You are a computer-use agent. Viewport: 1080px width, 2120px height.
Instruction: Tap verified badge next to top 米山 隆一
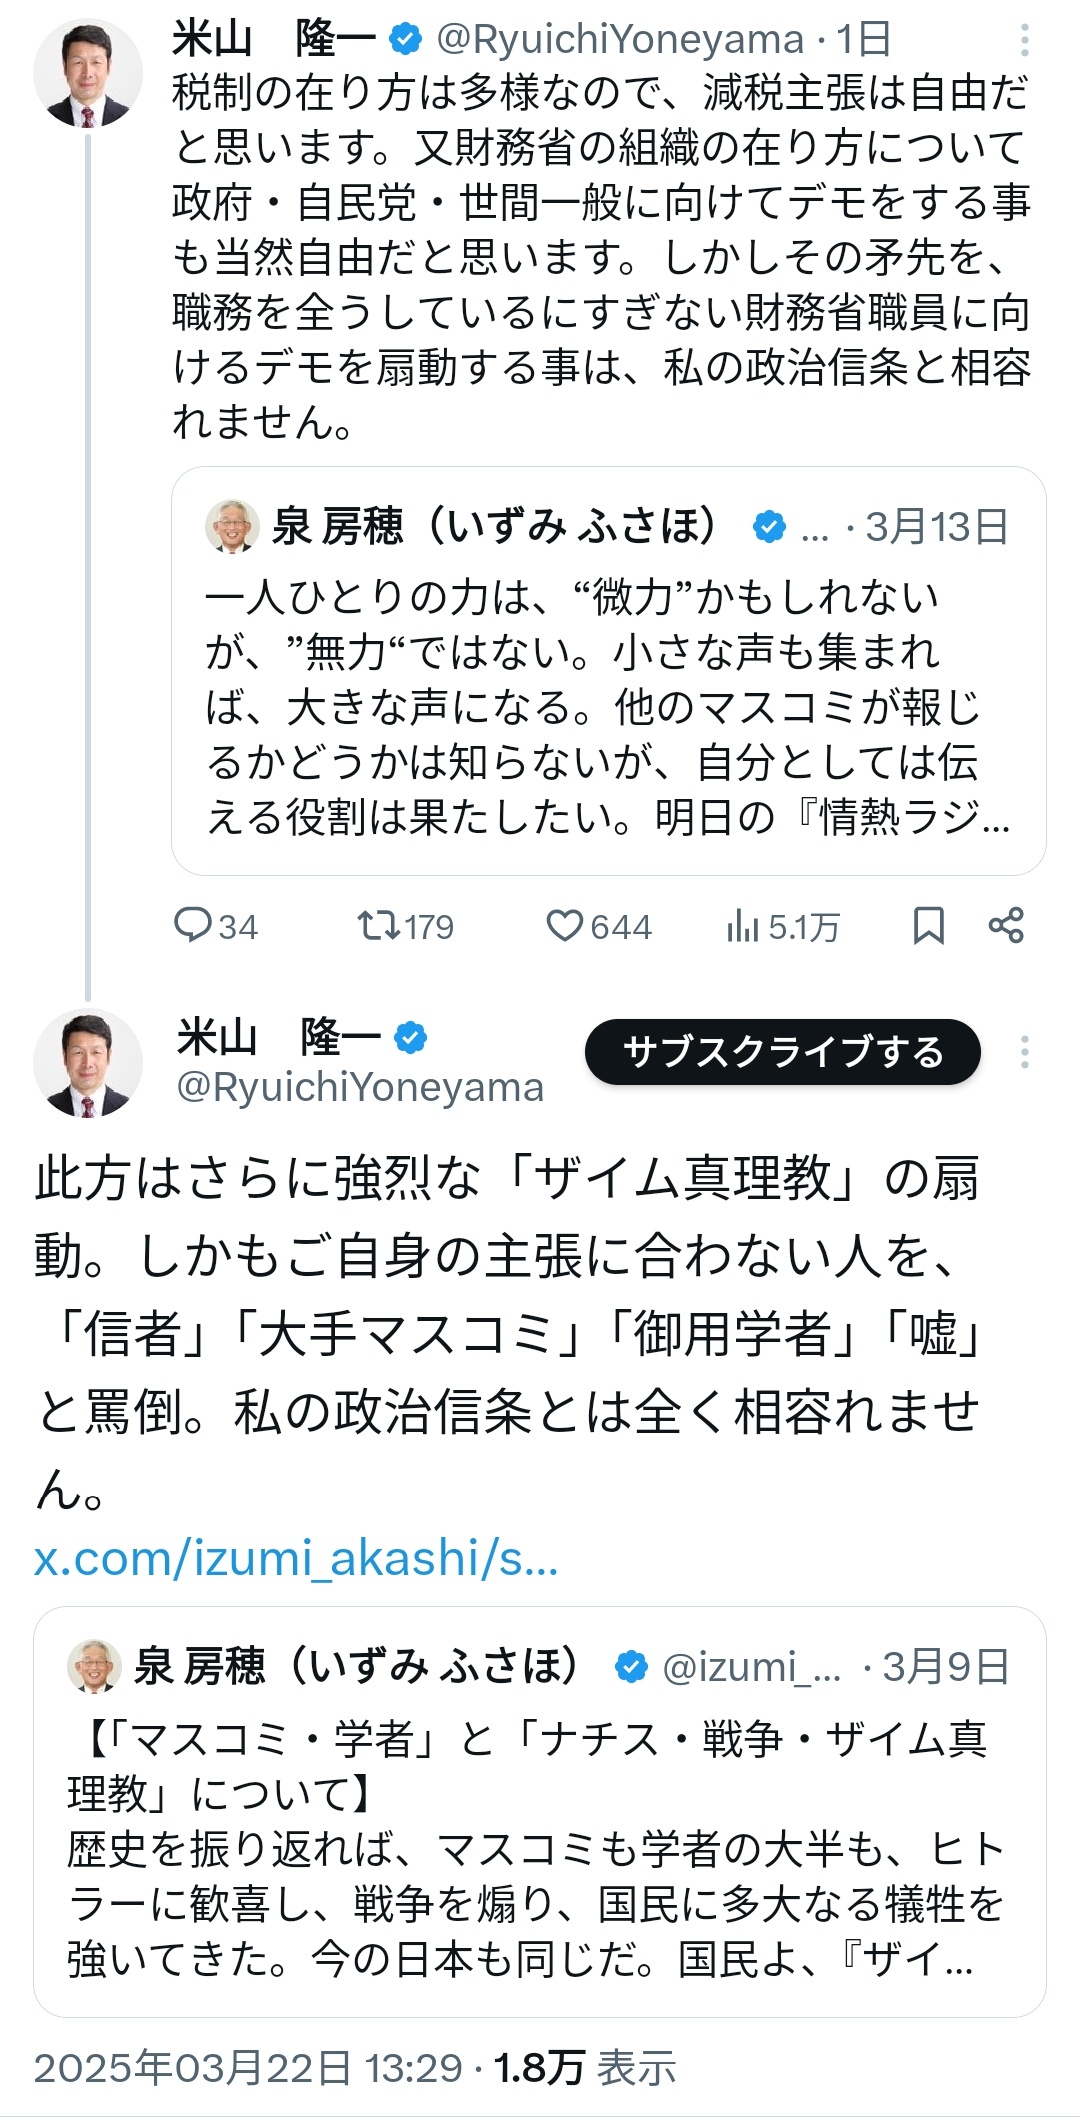404,40
